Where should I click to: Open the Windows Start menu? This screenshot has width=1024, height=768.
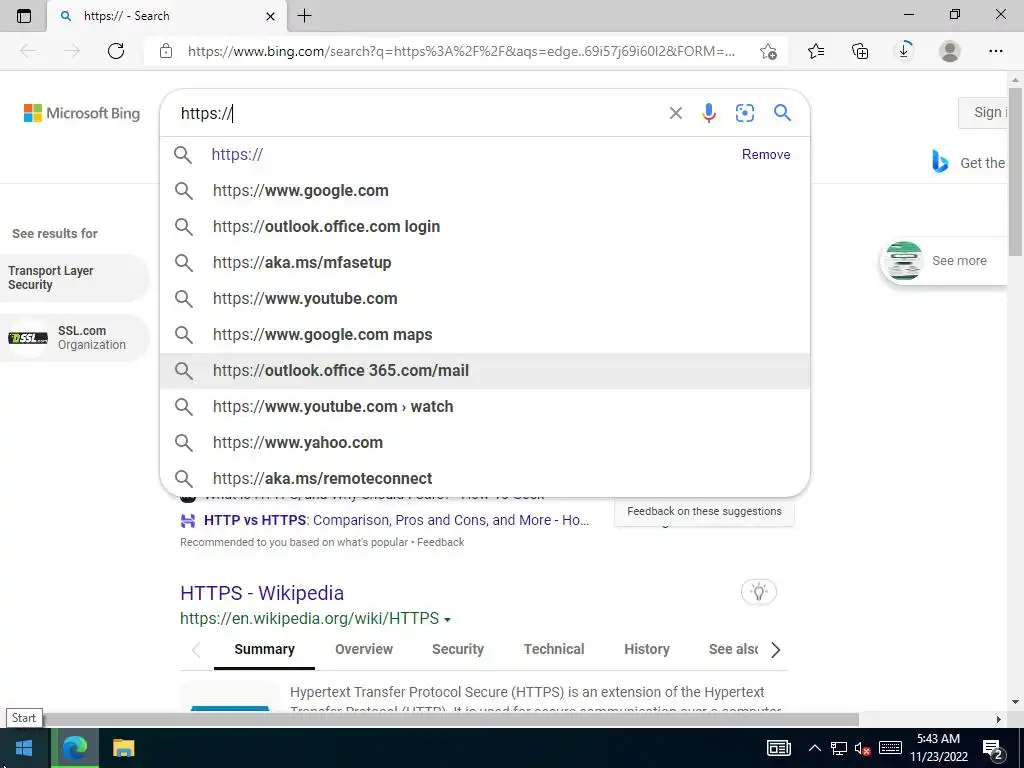click(x=24, y=748)
